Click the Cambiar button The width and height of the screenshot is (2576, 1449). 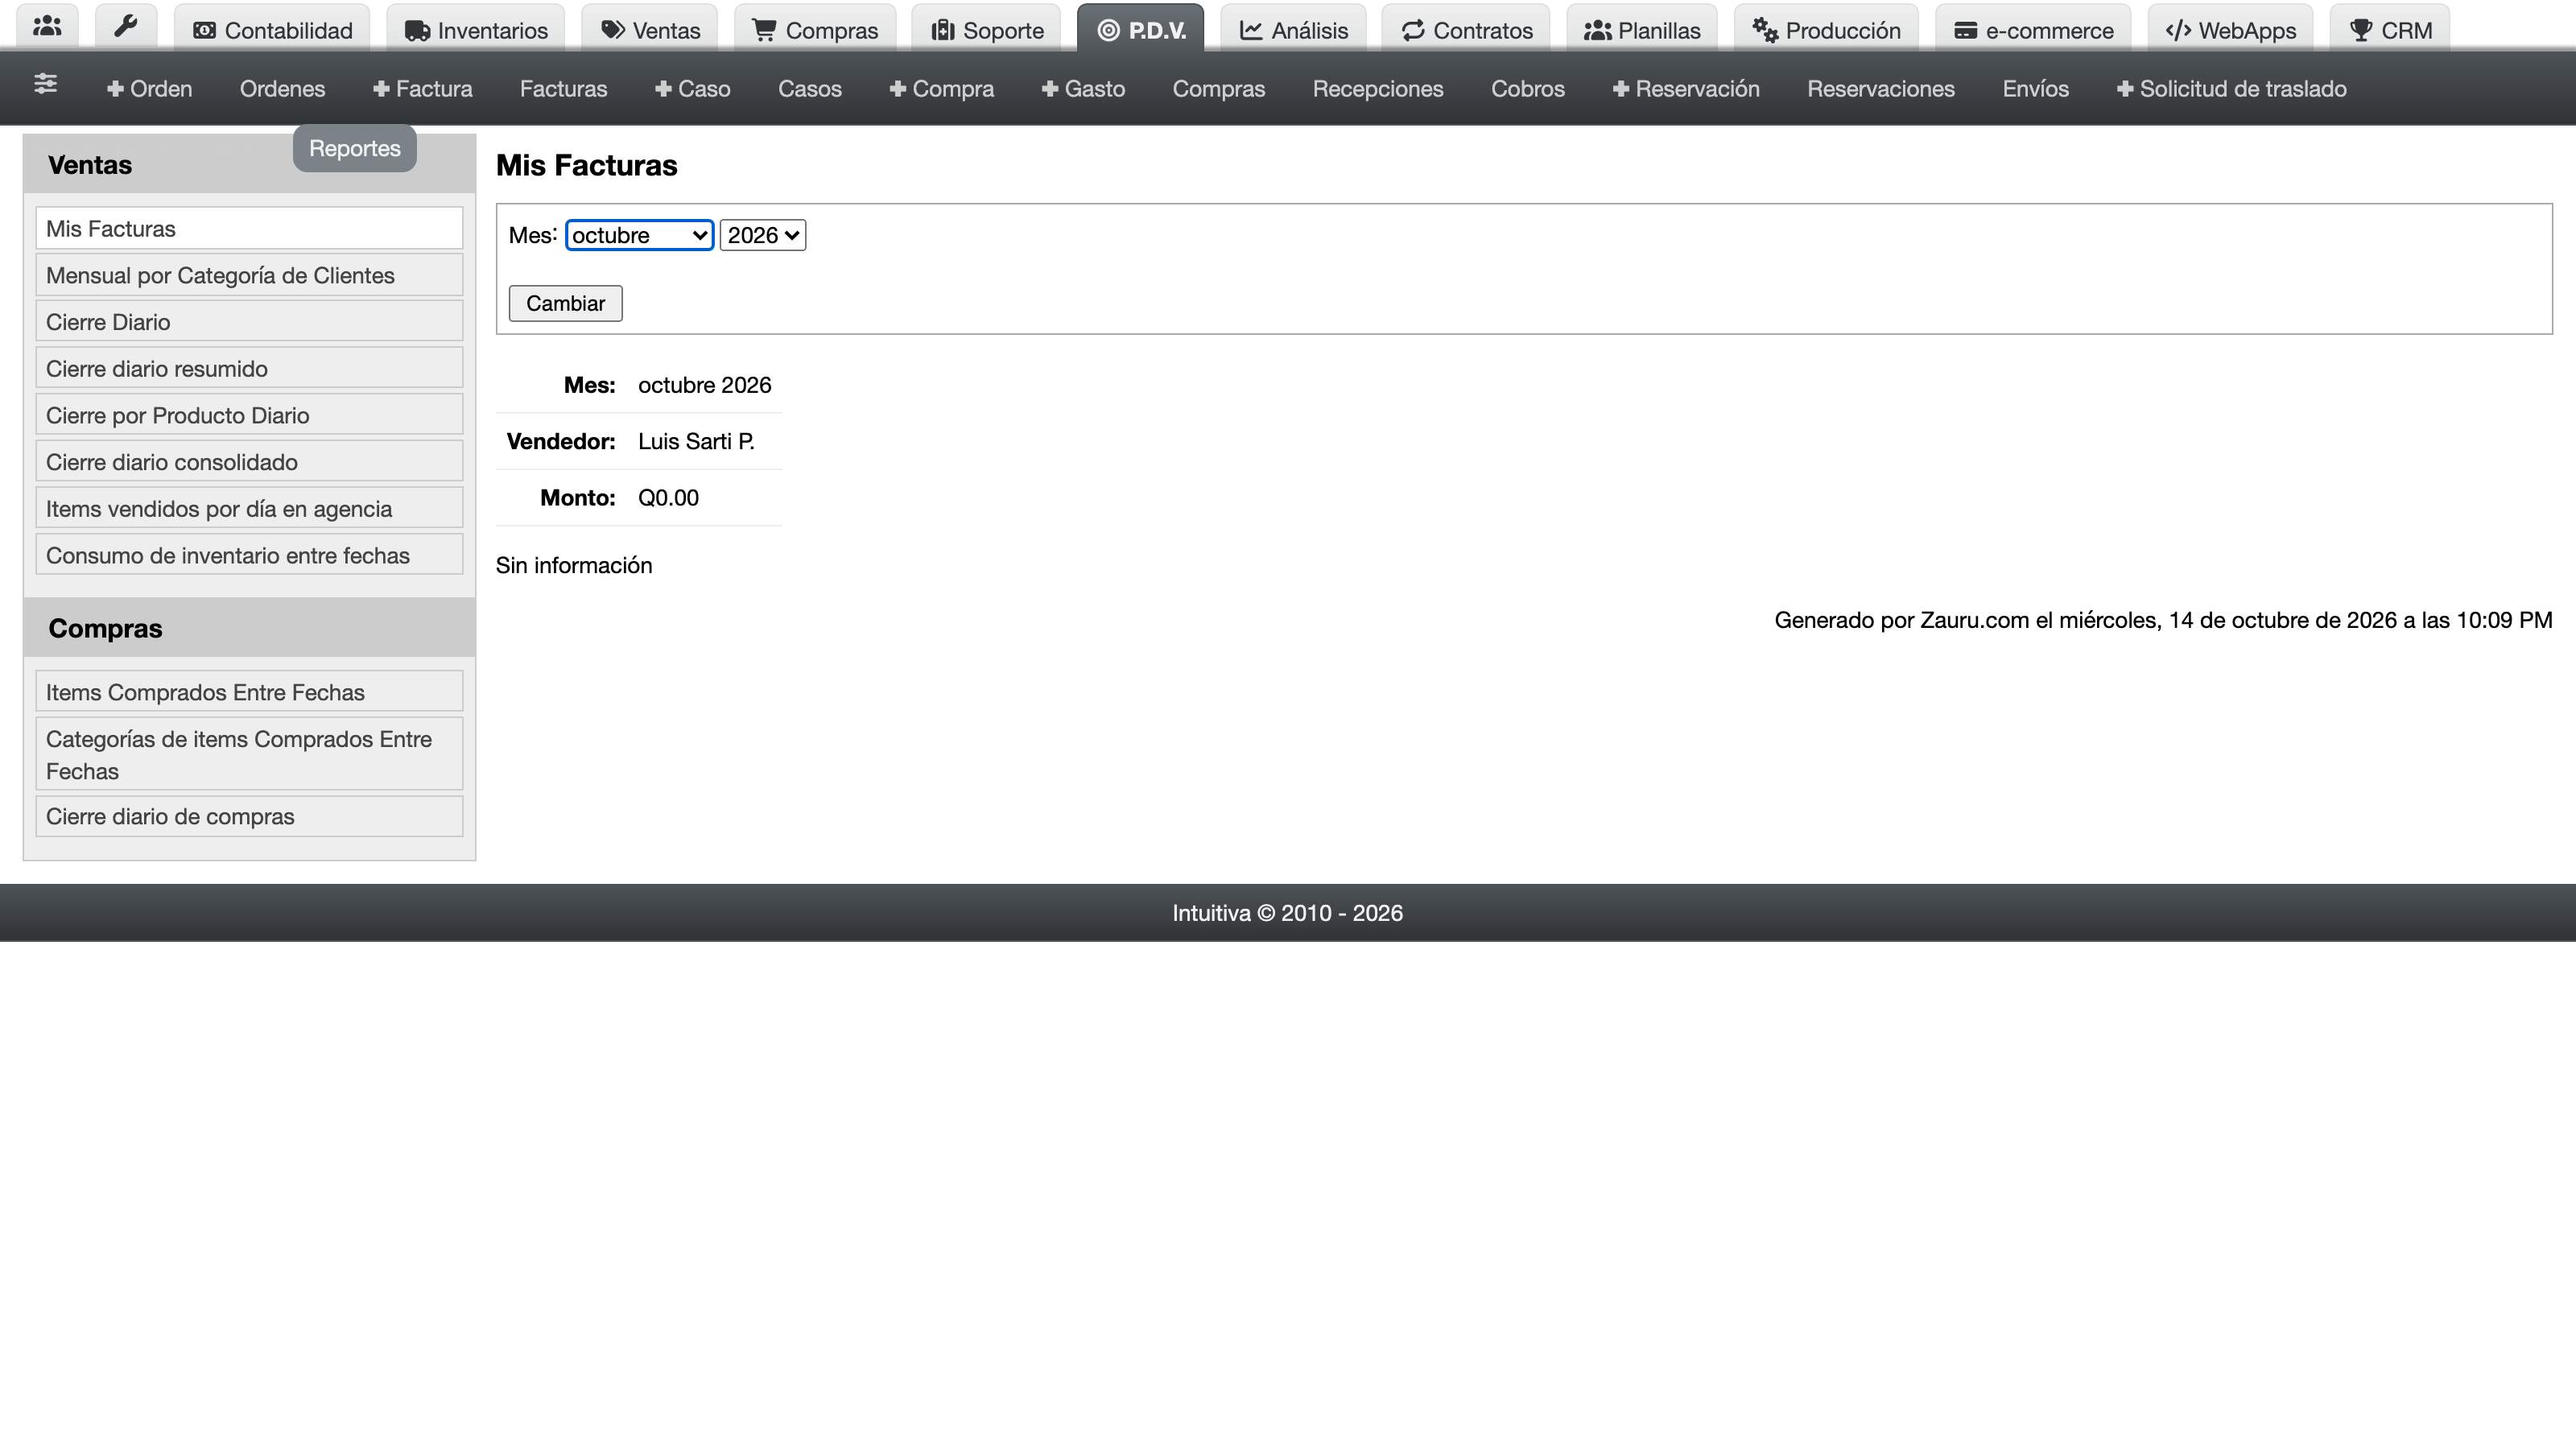[x=565, y=303]
